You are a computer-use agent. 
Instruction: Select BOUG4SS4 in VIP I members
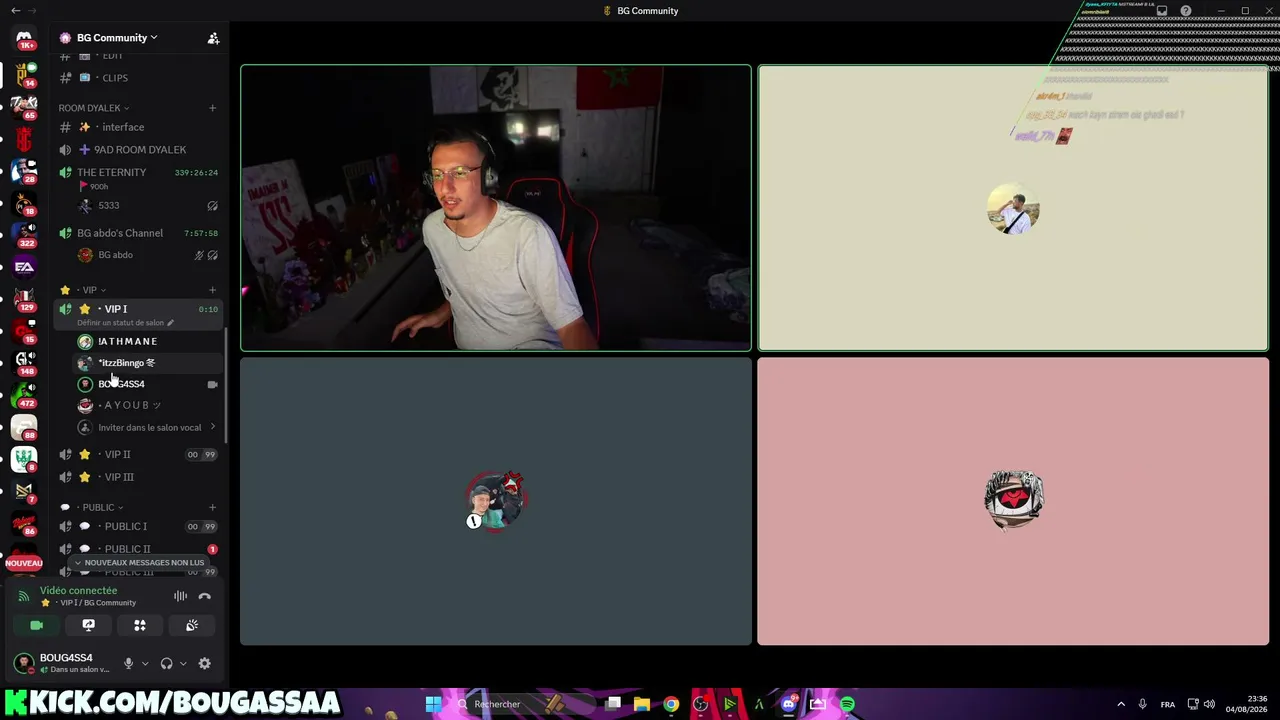click(x=148, y=384)
